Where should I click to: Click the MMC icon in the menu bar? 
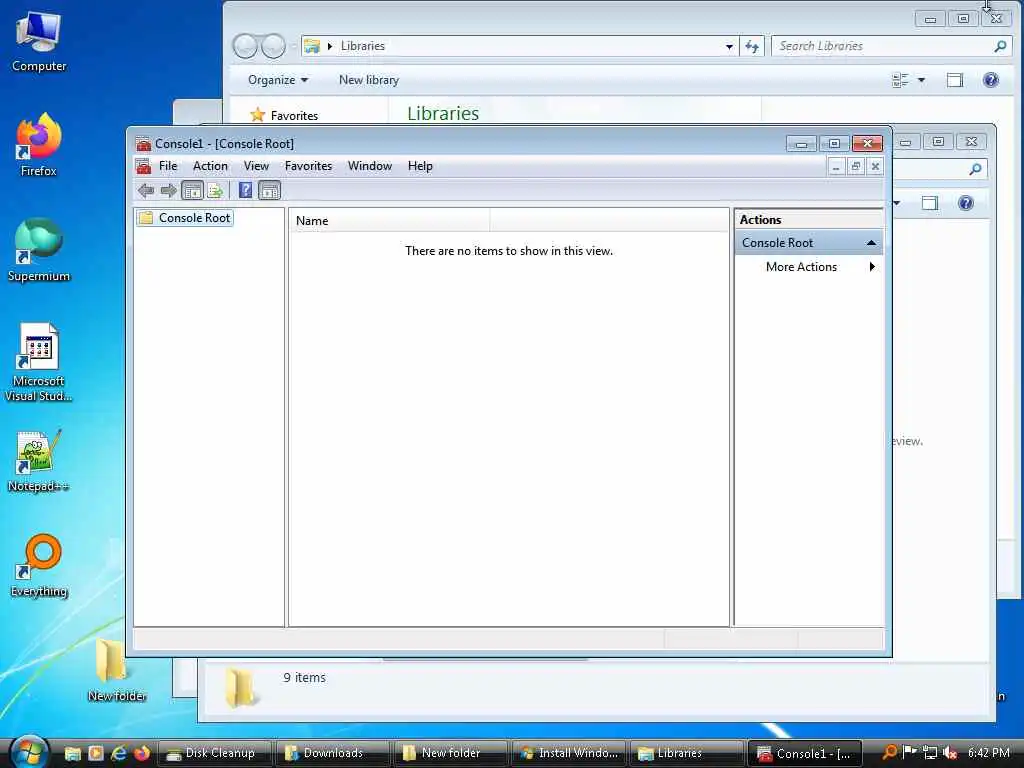(144, 167)
